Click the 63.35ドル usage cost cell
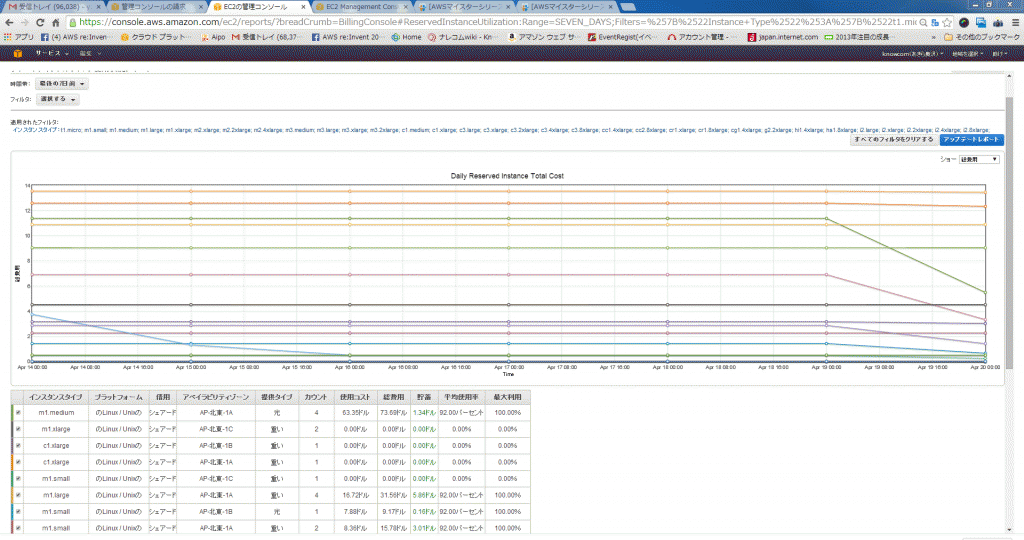Image resolution: width=1024 pixels, height=540 pixels. pos(355,413)
